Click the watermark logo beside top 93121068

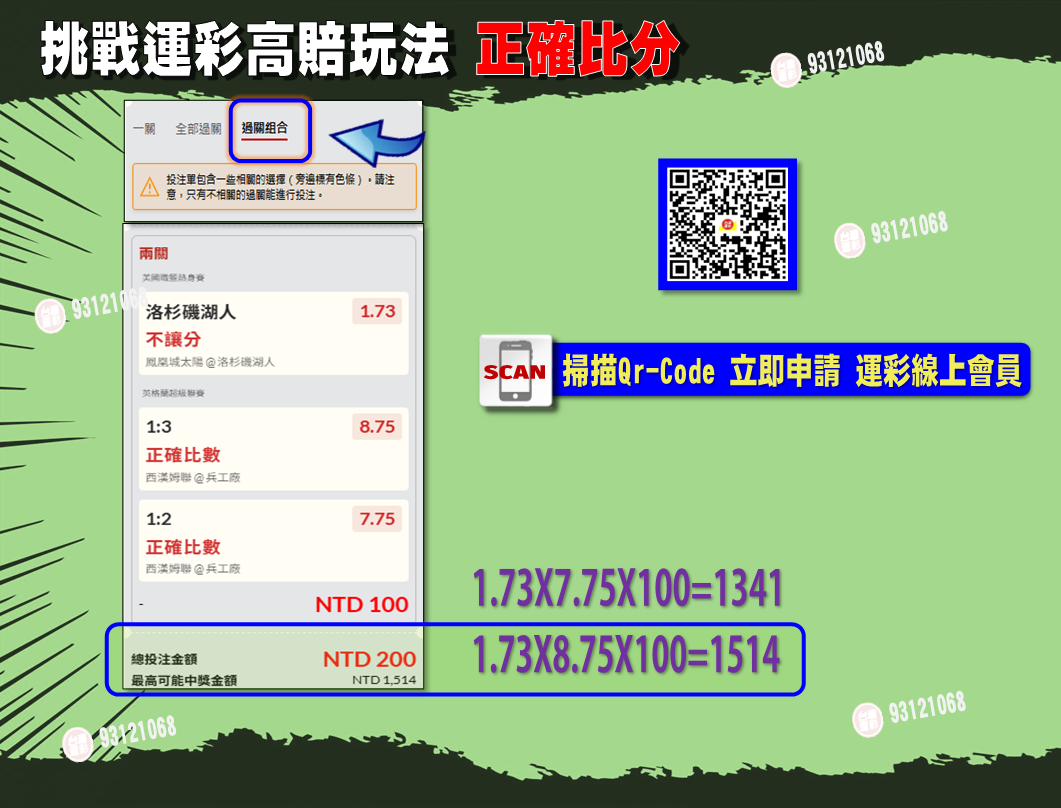786,69
